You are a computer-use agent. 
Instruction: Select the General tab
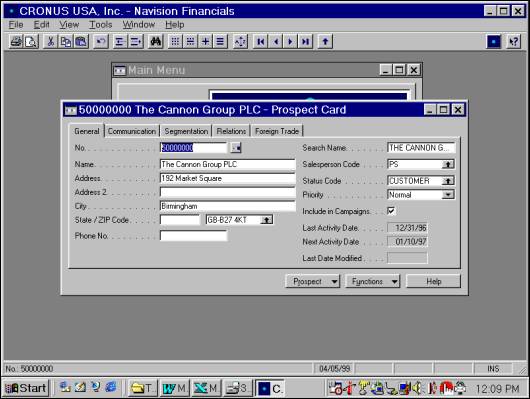tap(87, 131)
